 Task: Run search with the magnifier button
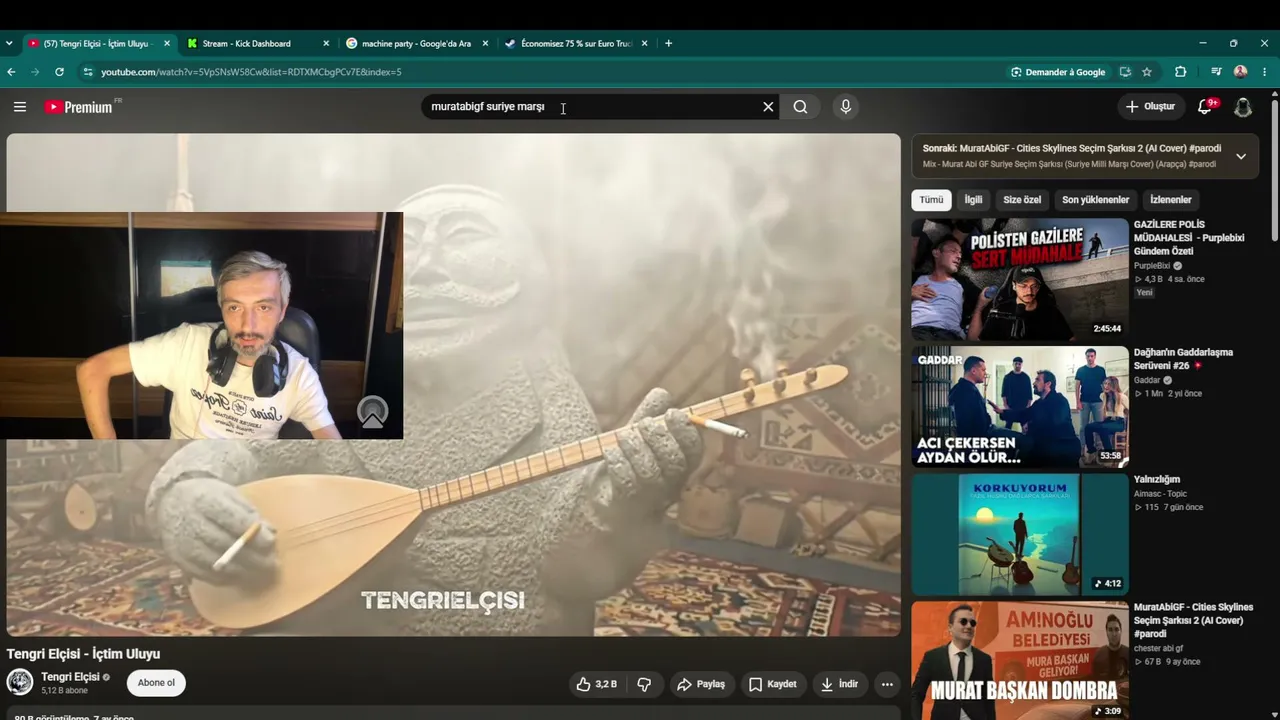800,107
